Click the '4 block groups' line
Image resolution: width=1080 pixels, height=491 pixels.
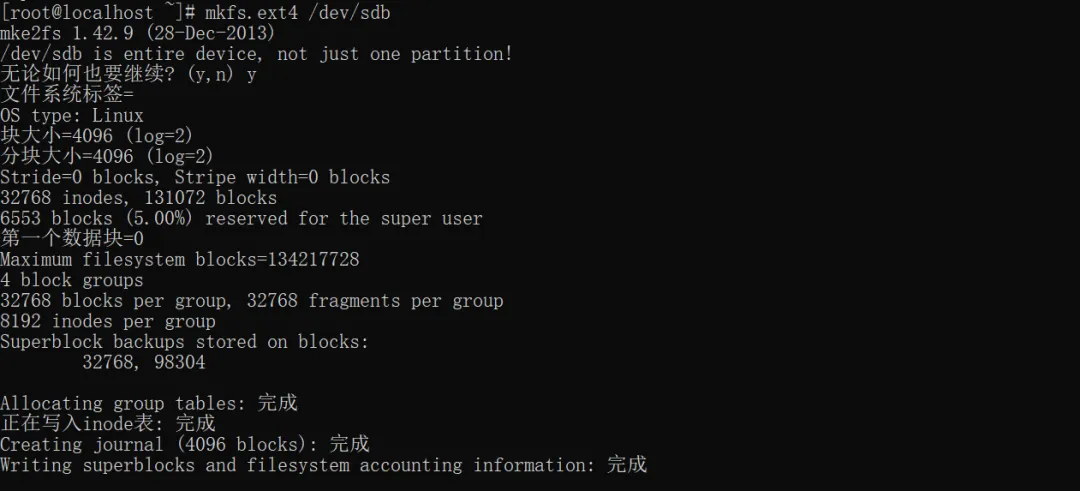point(72,280)
